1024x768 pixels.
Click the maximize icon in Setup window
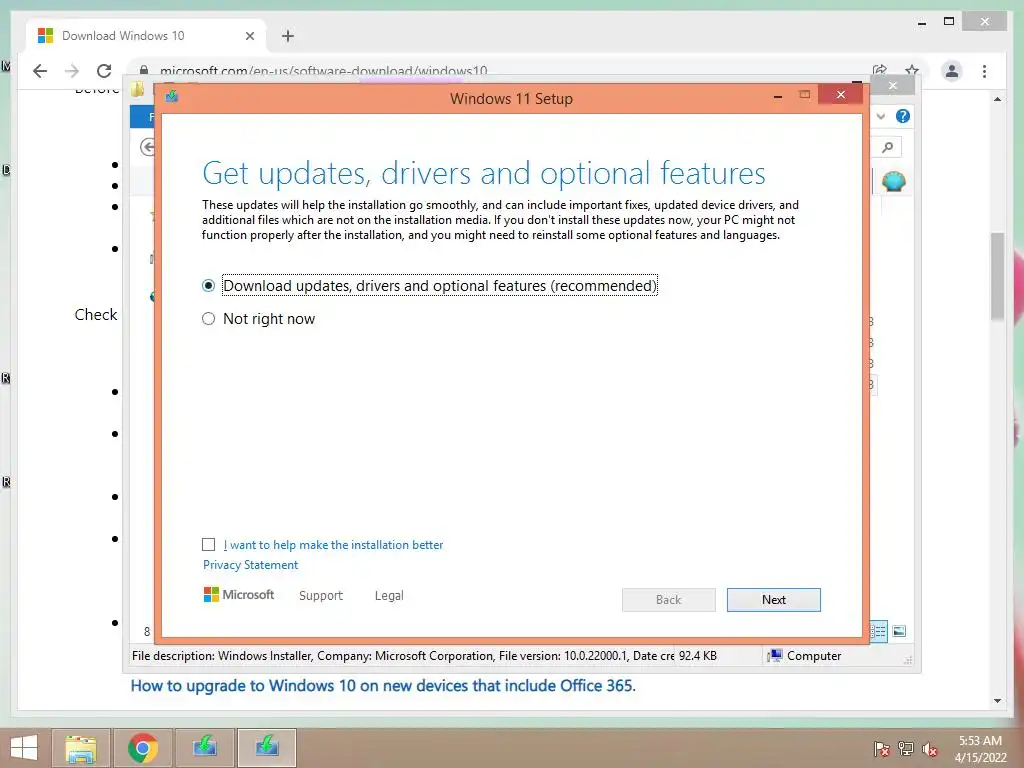805,95
